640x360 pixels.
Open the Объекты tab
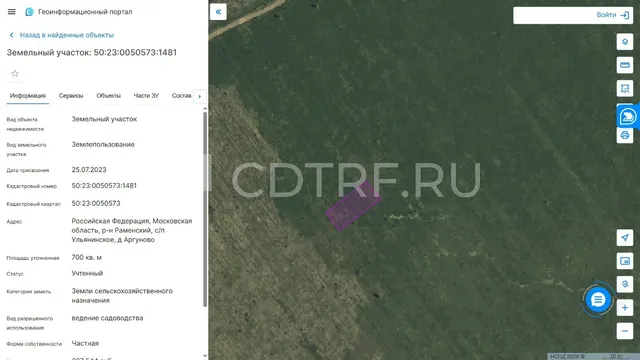tap(109, 96)
